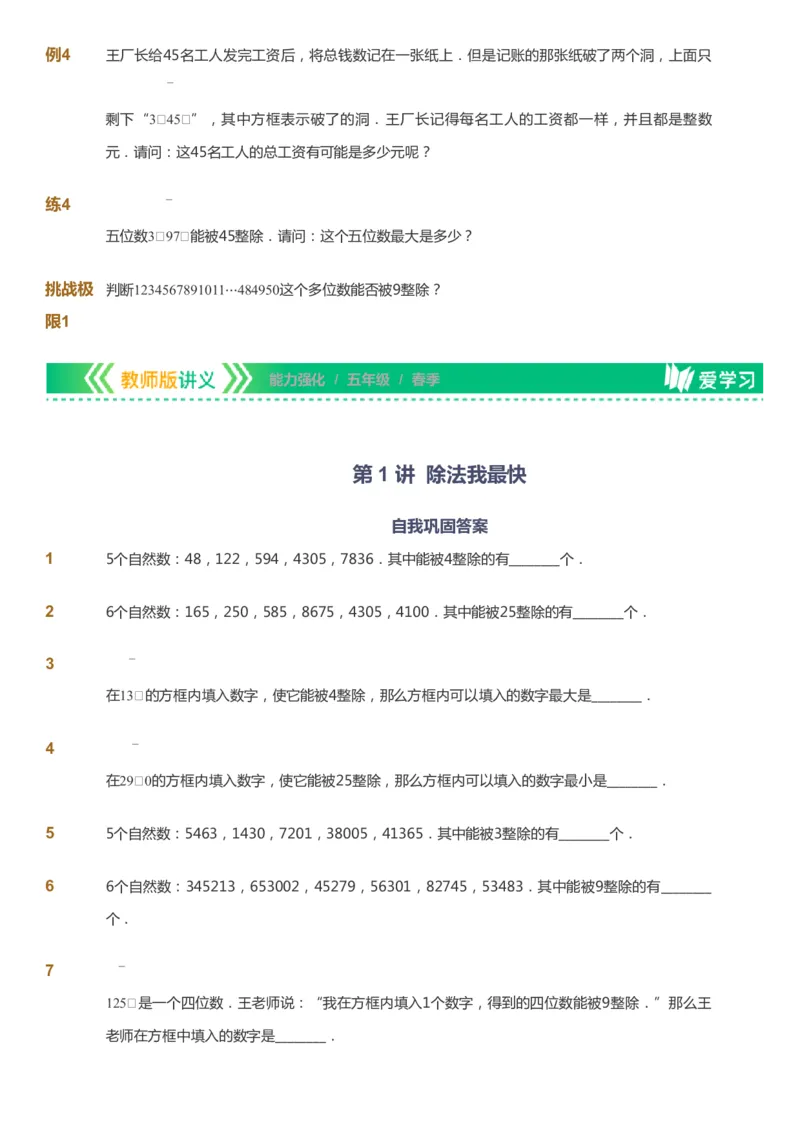Select question number 2 marker
The height and width of the screenshot is (1133, 800).
click(48, 611)
